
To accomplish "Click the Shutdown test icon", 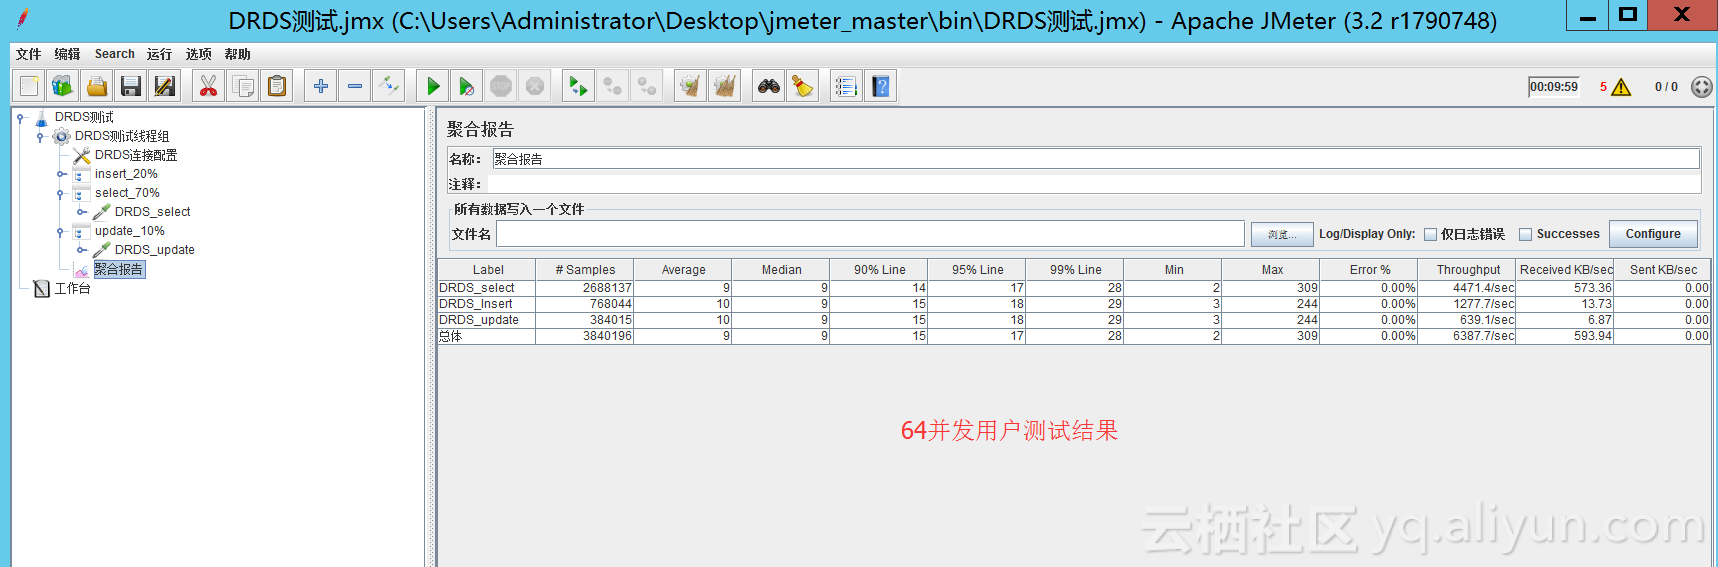I will [x=535, y=86].
